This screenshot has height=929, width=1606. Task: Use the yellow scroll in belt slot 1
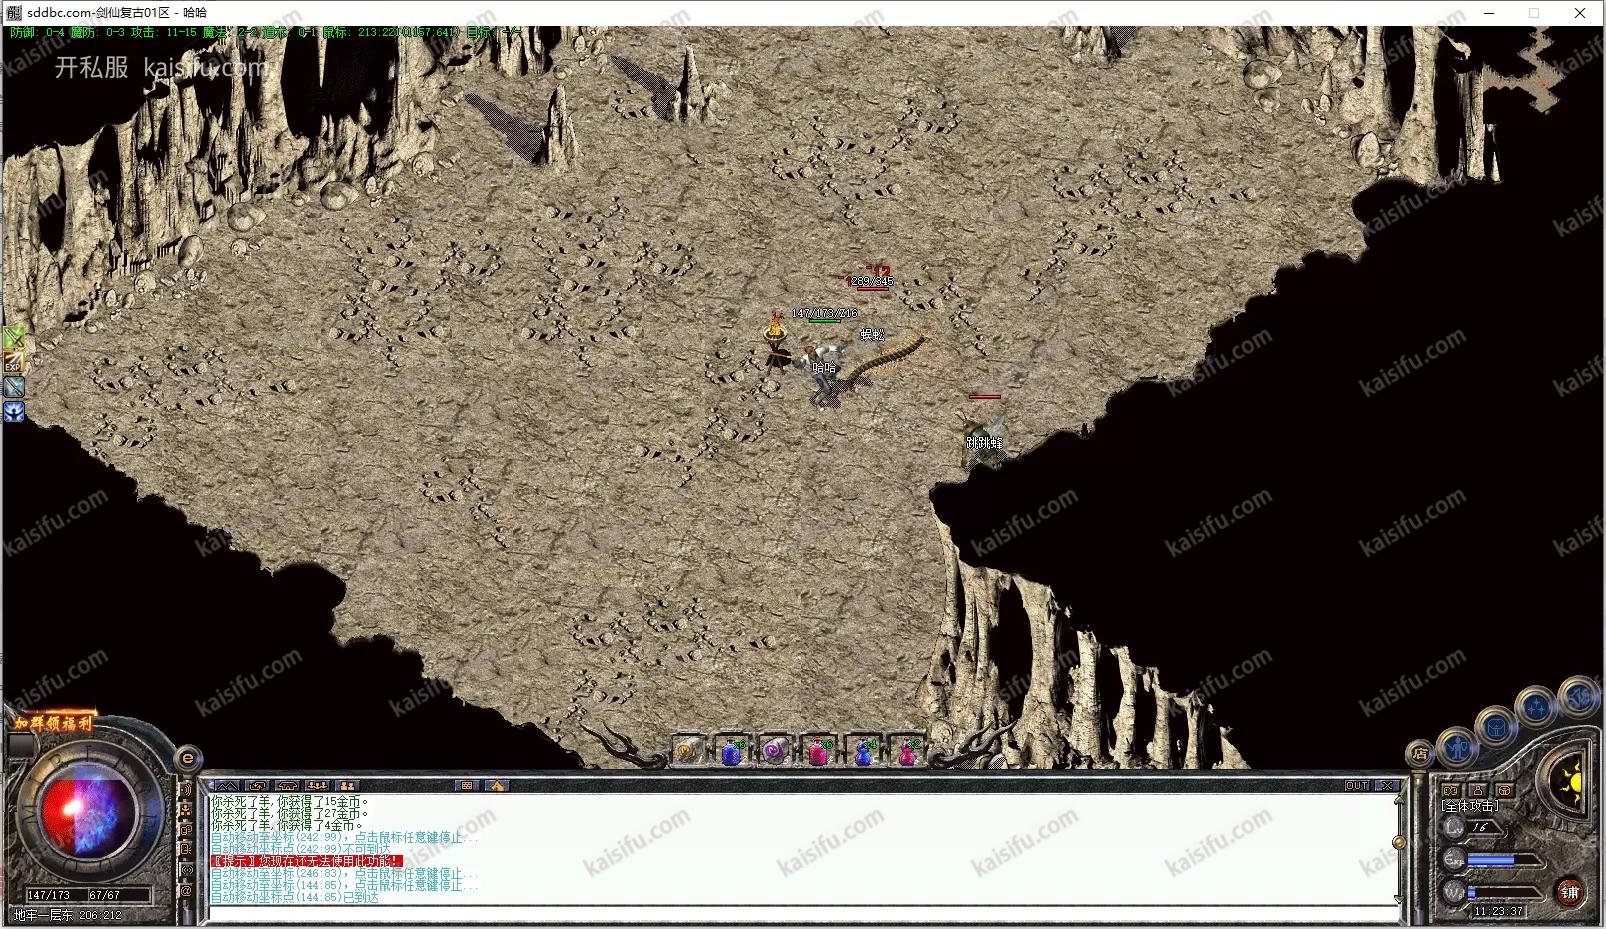point(687,749)
